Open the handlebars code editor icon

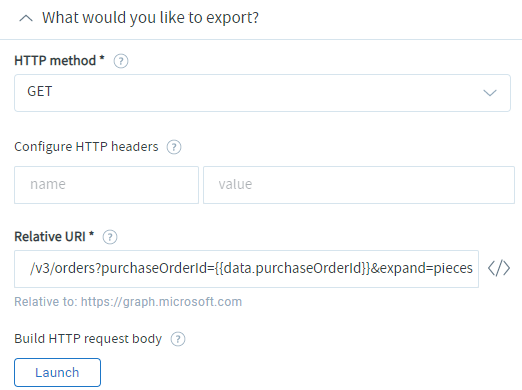click(499, 268)
